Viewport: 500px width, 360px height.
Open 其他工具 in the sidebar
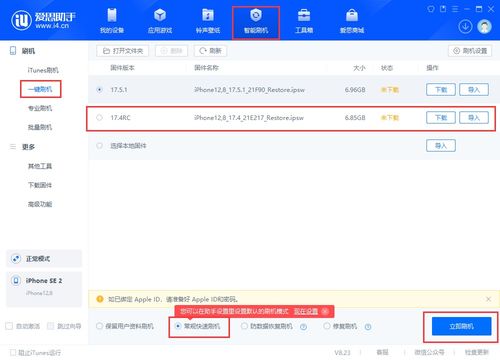pos(40,166)
